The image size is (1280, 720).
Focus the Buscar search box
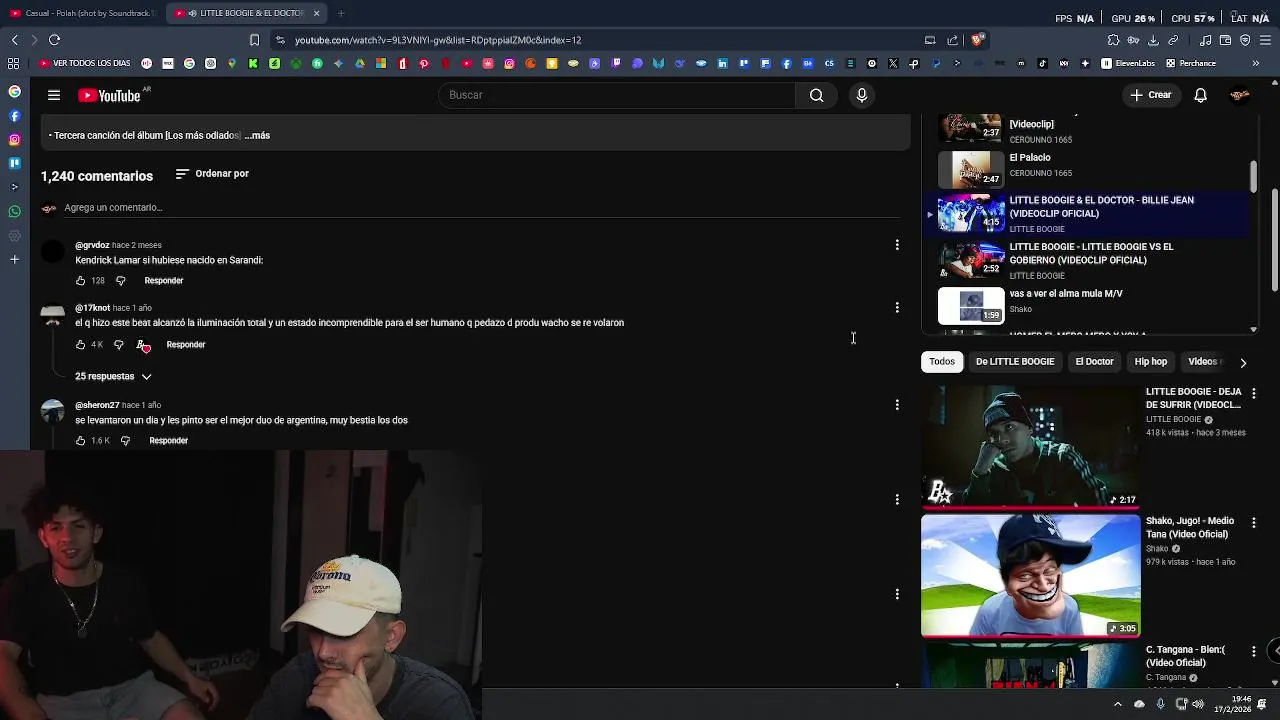tap(617, 95)
